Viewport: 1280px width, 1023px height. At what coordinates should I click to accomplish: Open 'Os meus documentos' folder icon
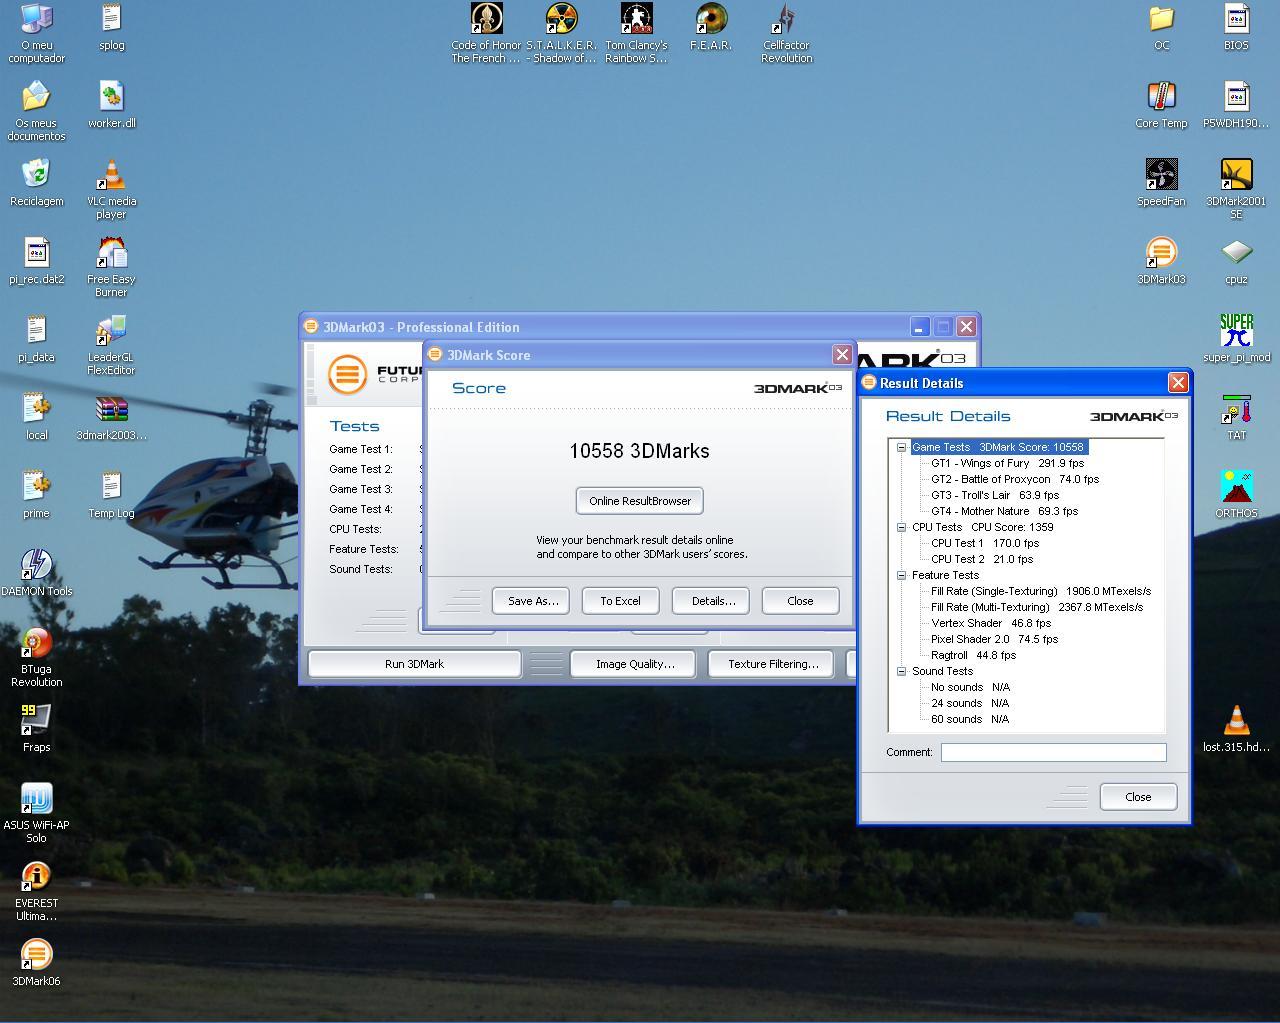(36, 96)
